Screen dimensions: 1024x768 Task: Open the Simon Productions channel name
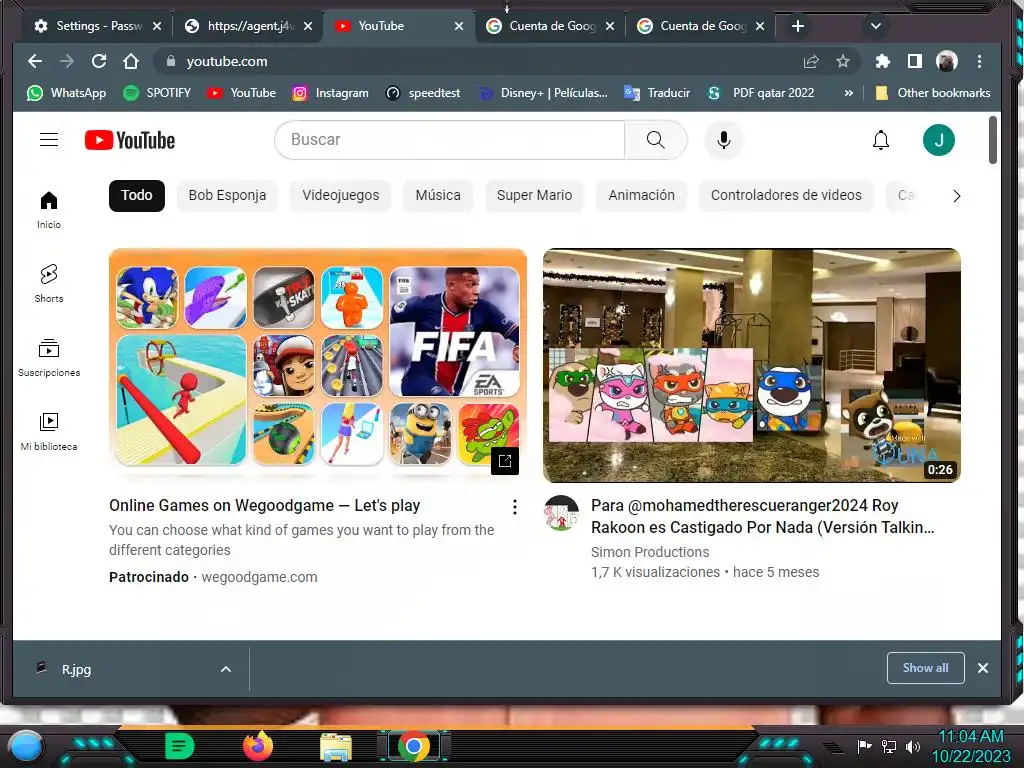coord(650,552)
